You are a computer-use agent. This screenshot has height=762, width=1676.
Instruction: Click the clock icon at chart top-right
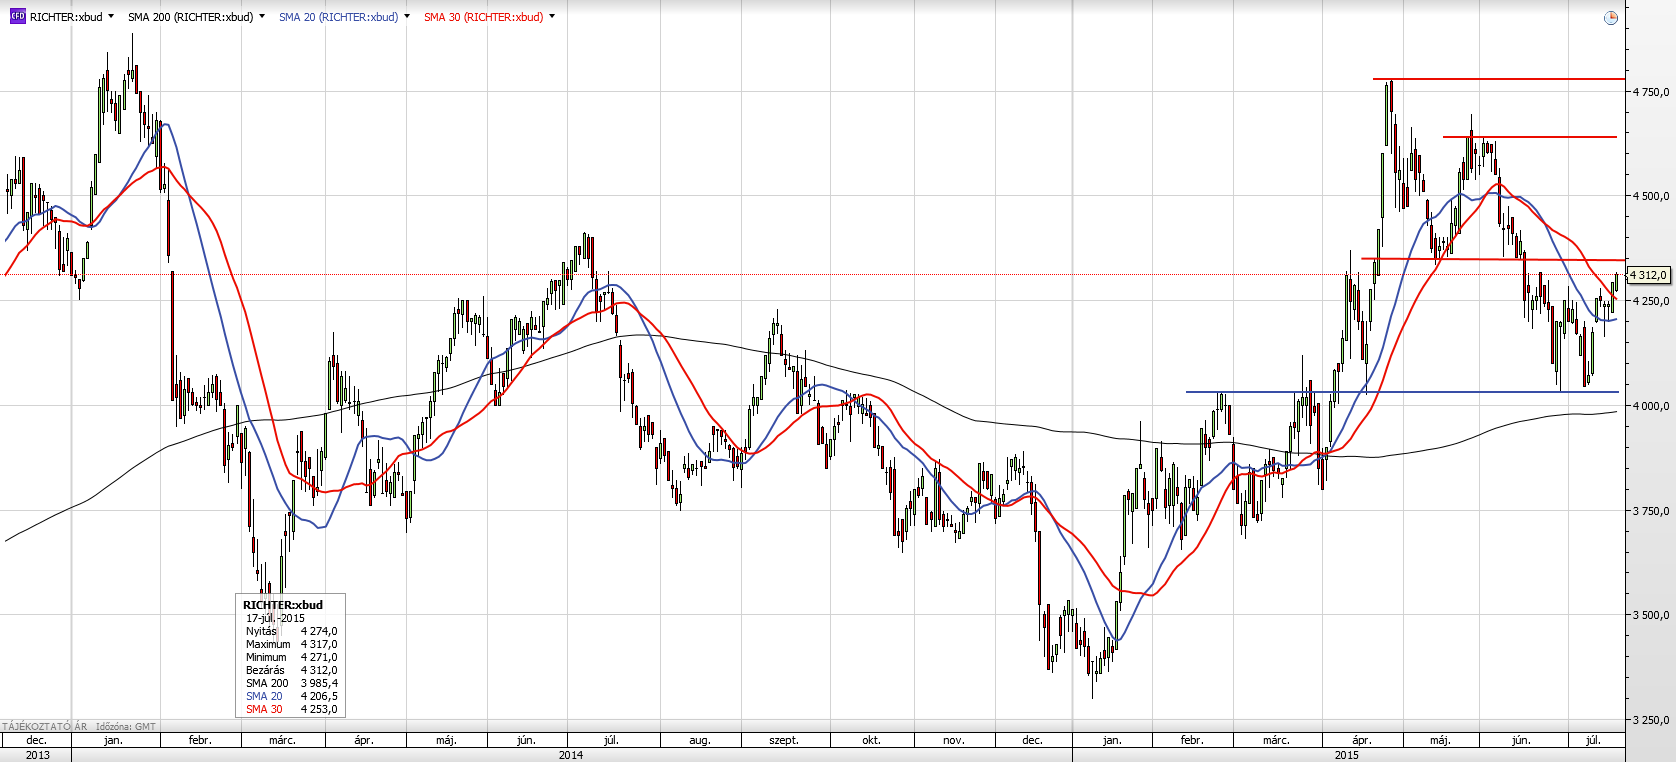(1610, 18)
